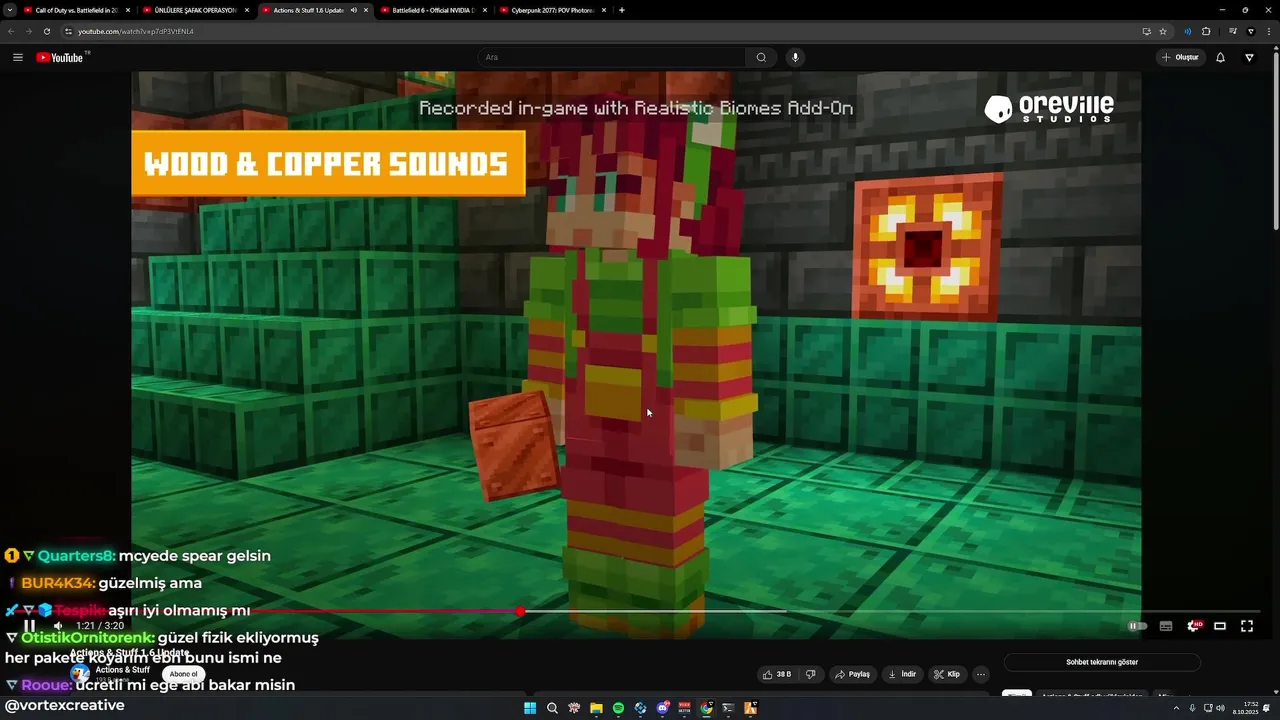Image resolution: width=1280 pixels, height=720 pixels.
Task: Toggle the autoplay switch in the player
Action: tap(1138, 626)
